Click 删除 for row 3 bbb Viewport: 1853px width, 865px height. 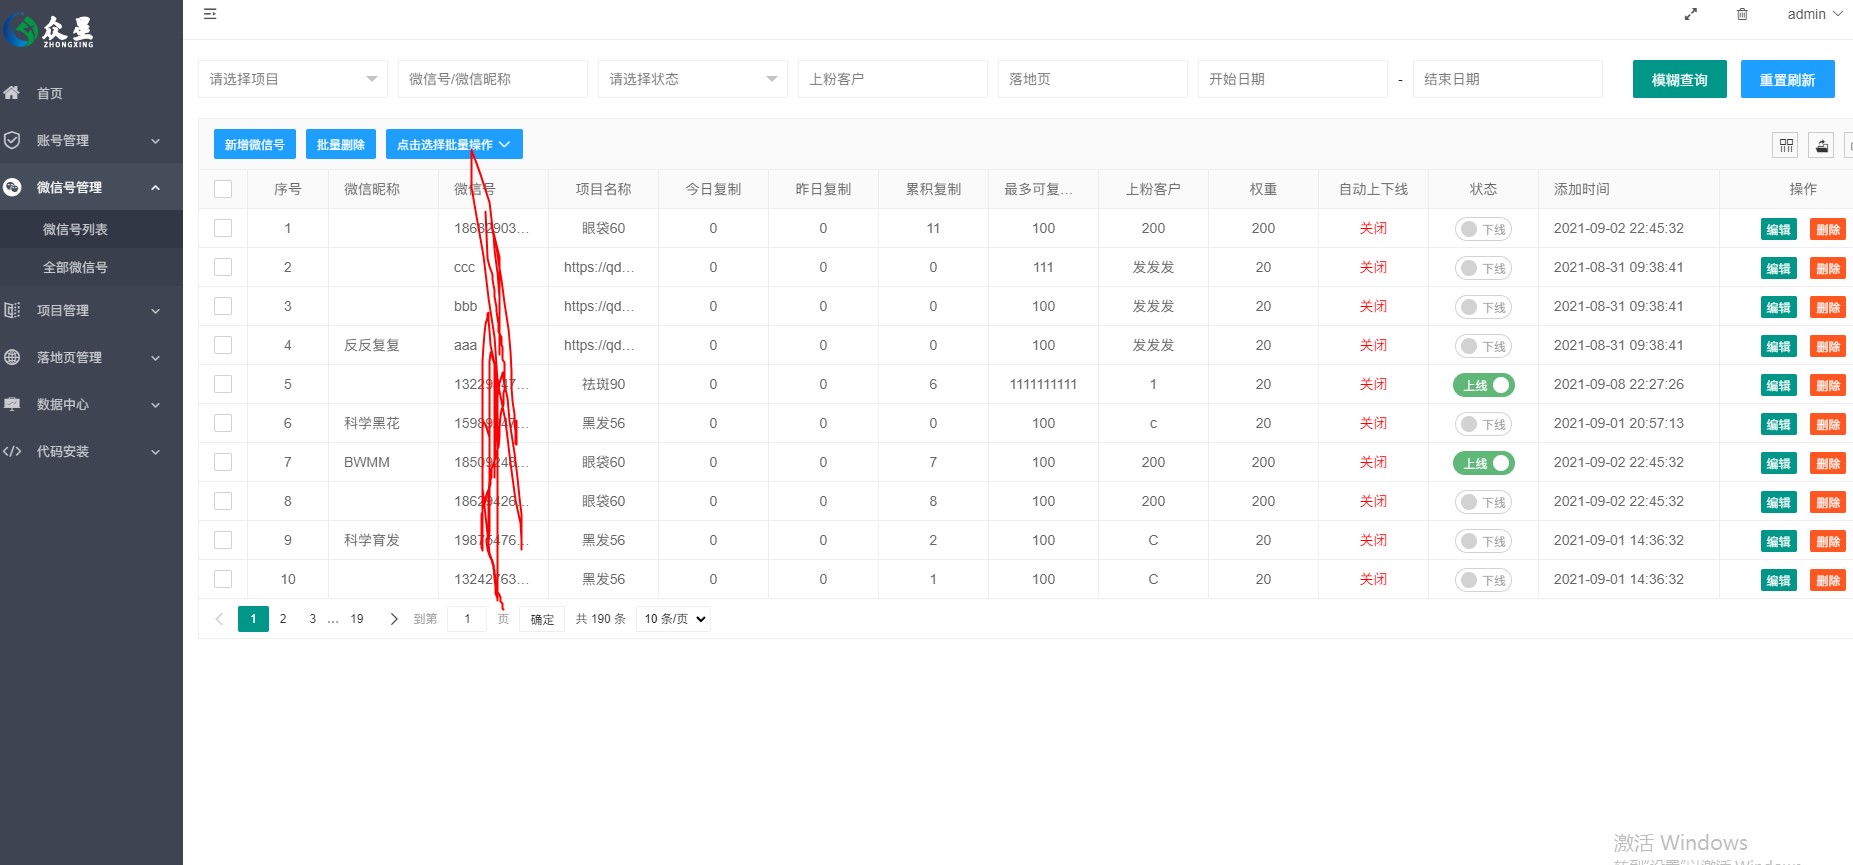(x=1827, y=307)
